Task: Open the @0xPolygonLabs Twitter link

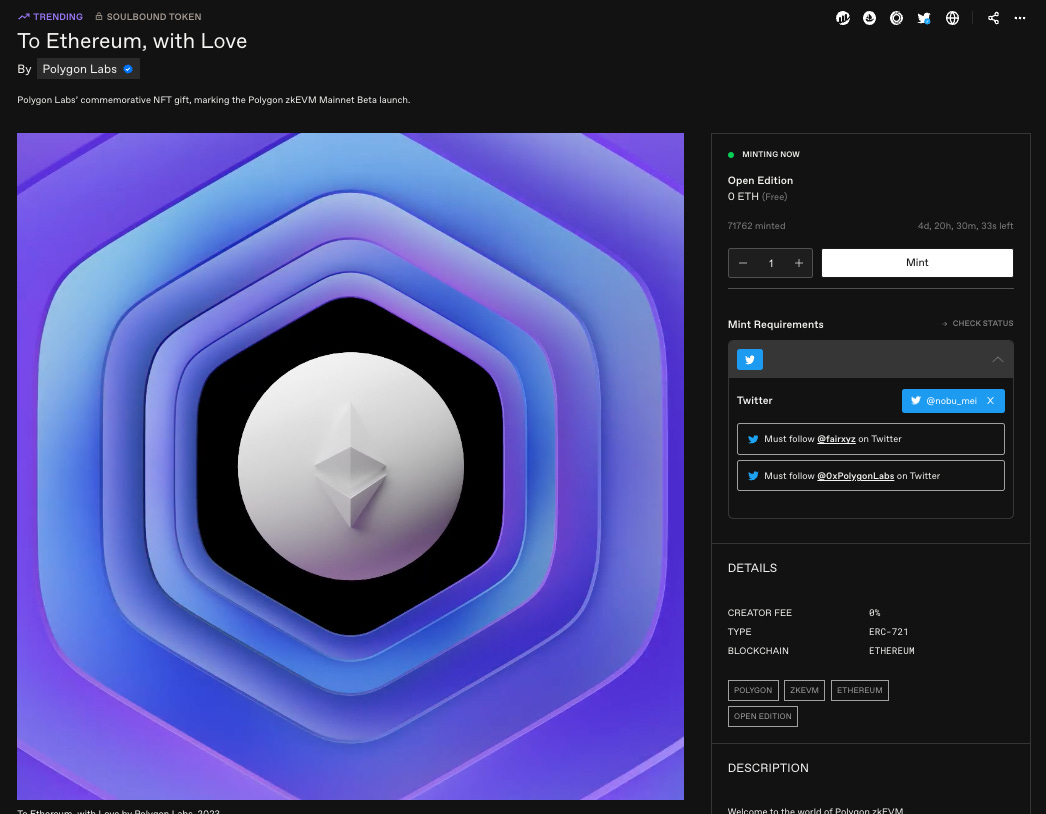Action: tap(855, 476)
